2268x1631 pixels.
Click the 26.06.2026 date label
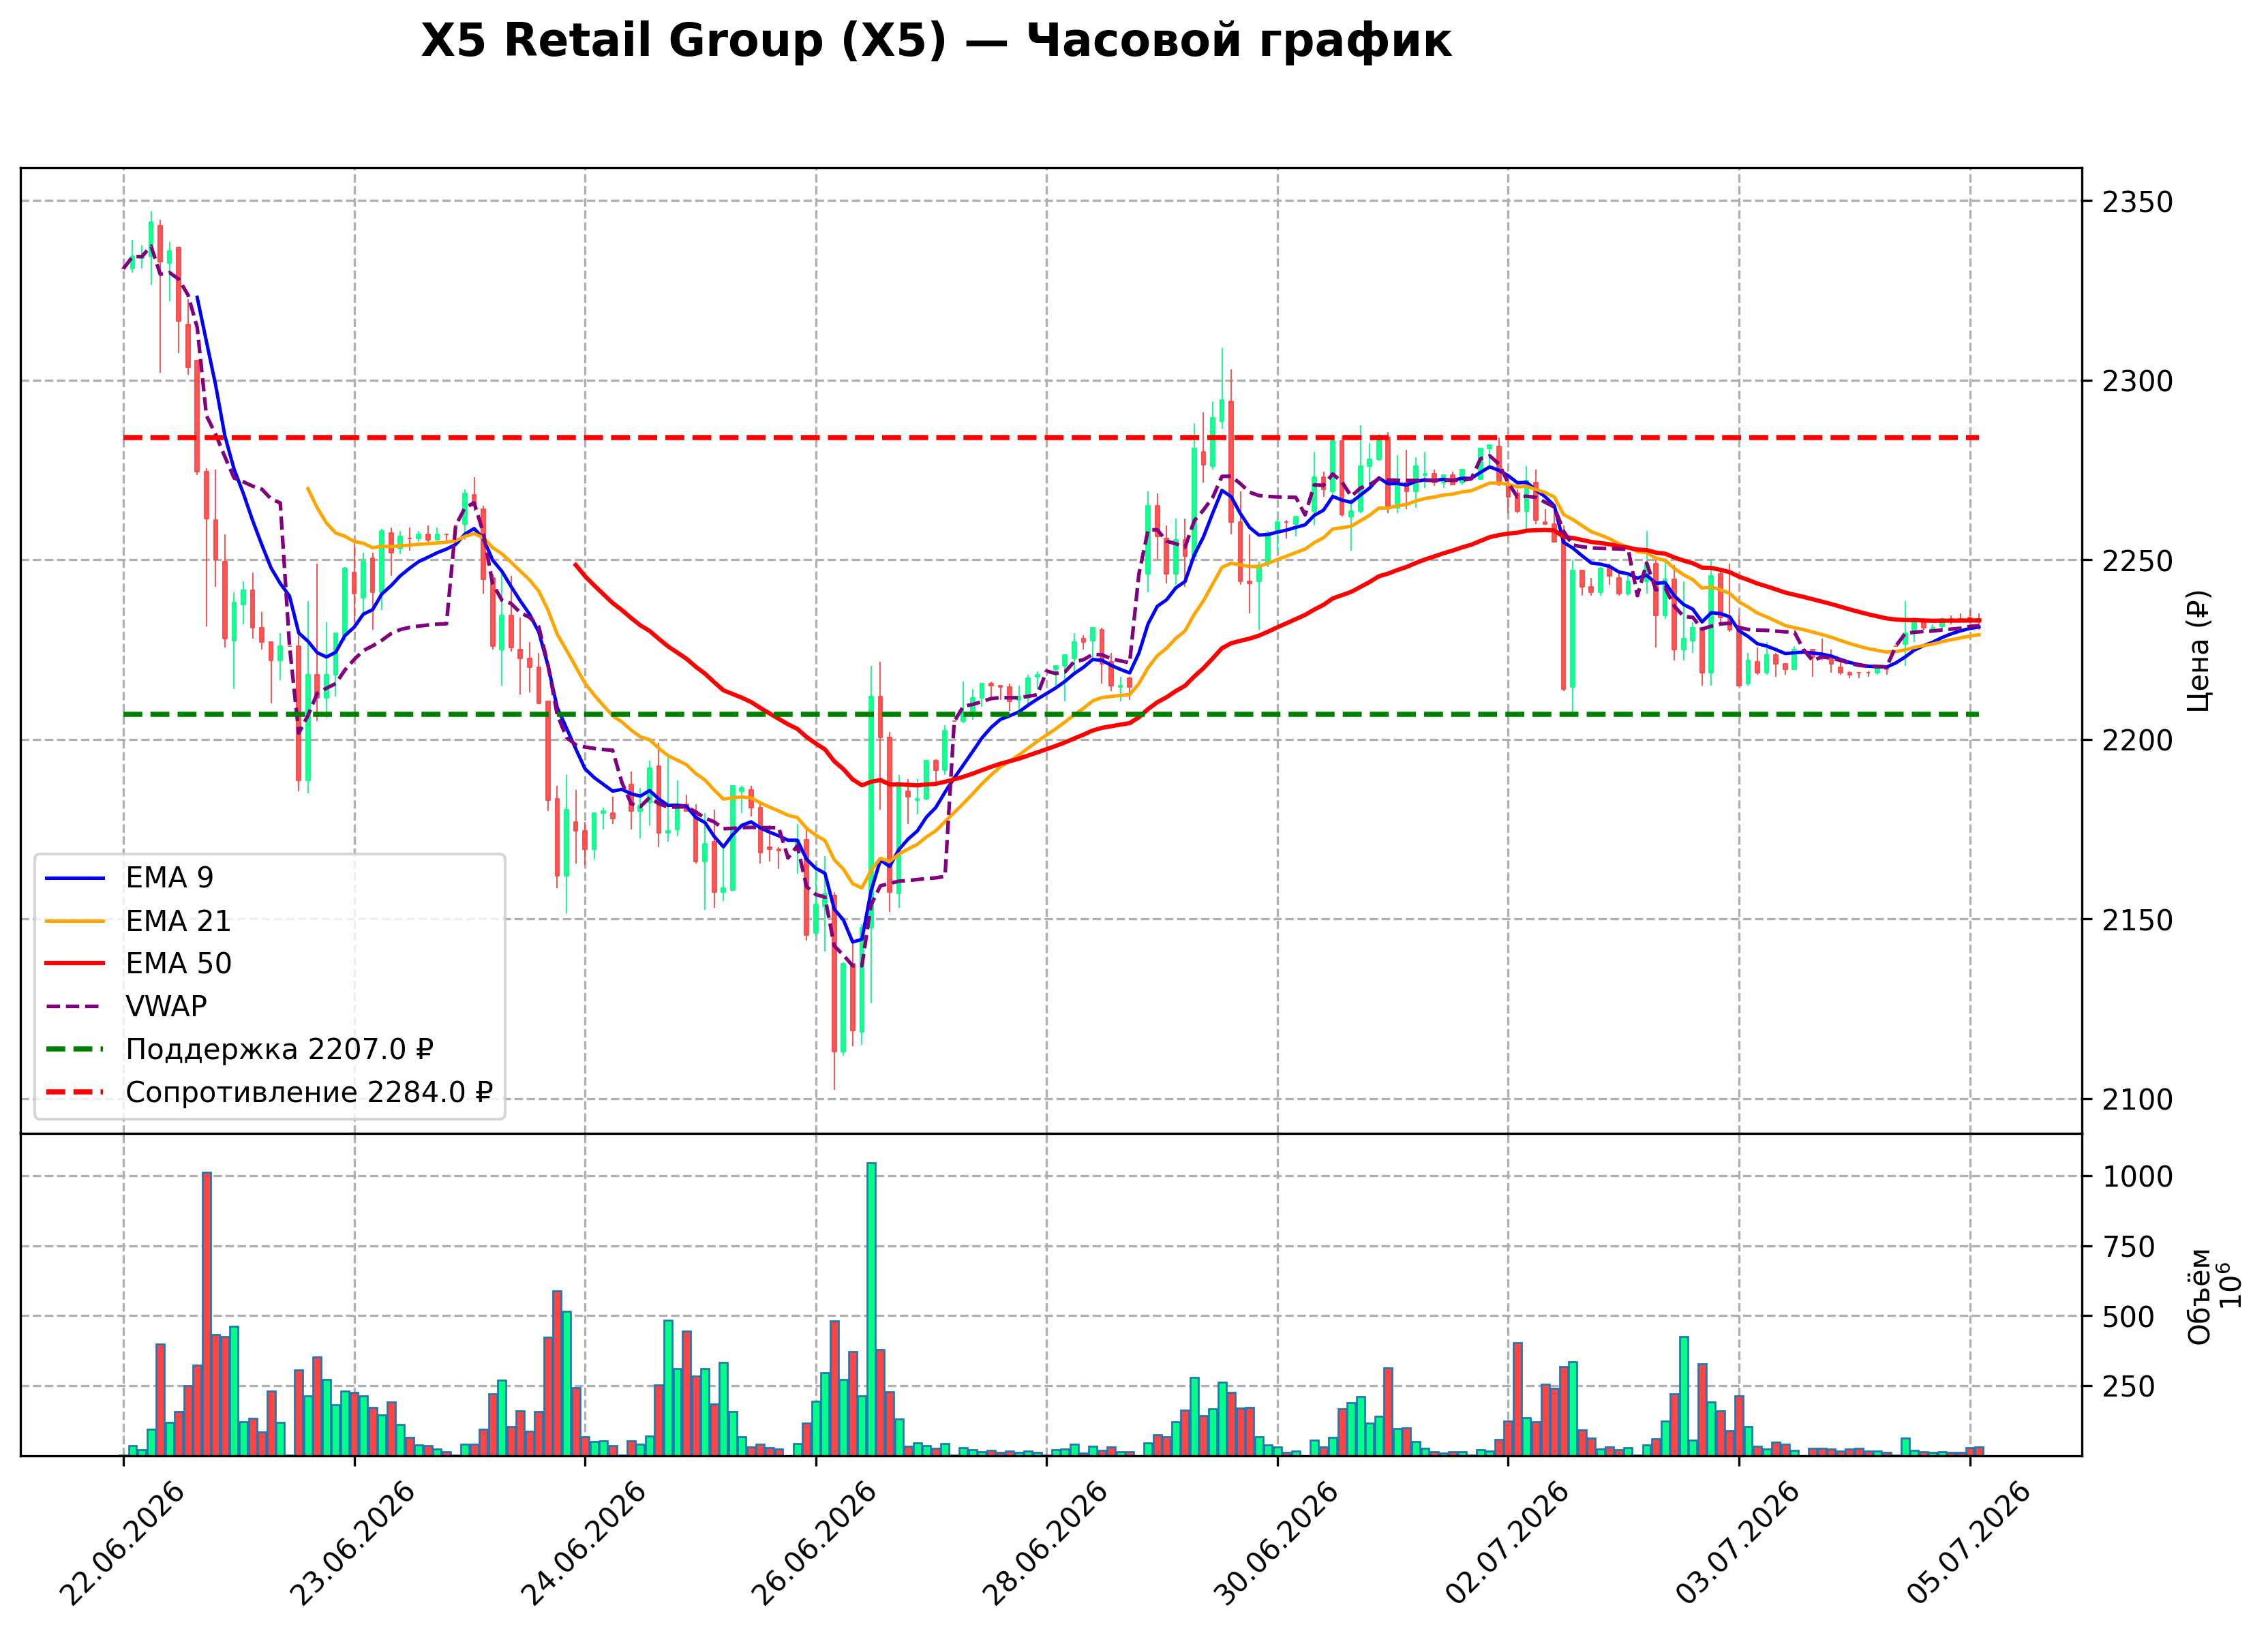click(x=814, y=1545)
